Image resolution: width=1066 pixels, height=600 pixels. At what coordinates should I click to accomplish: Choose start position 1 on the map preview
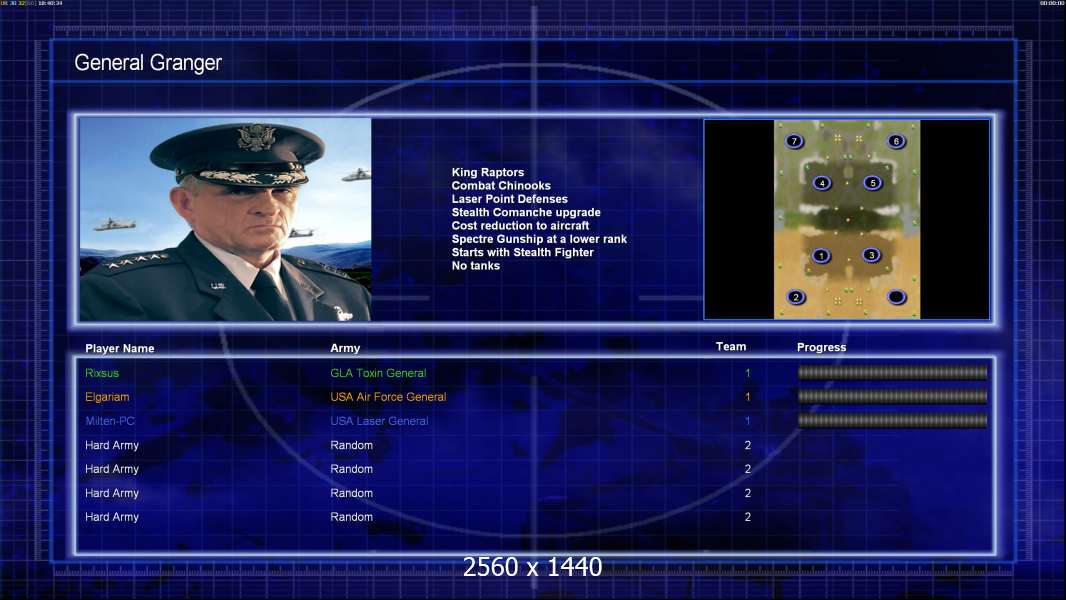pos(821,256)
